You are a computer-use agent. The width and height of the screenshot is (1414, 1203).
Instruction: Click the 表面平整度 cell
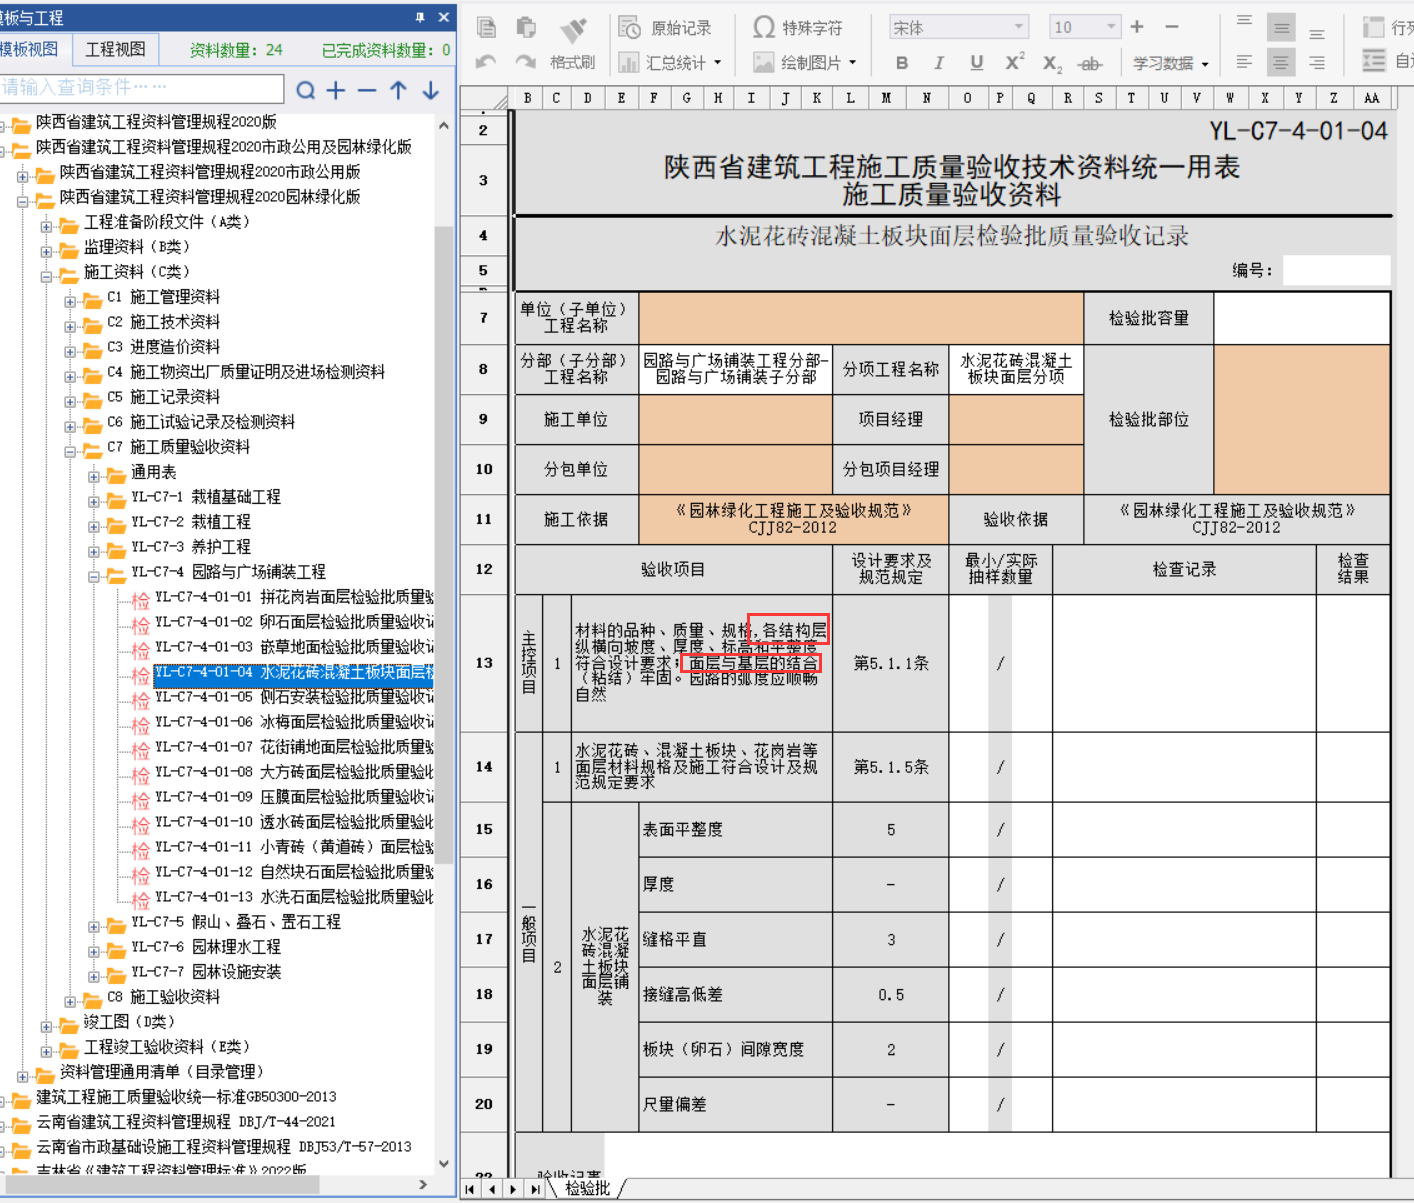[736, 829]
